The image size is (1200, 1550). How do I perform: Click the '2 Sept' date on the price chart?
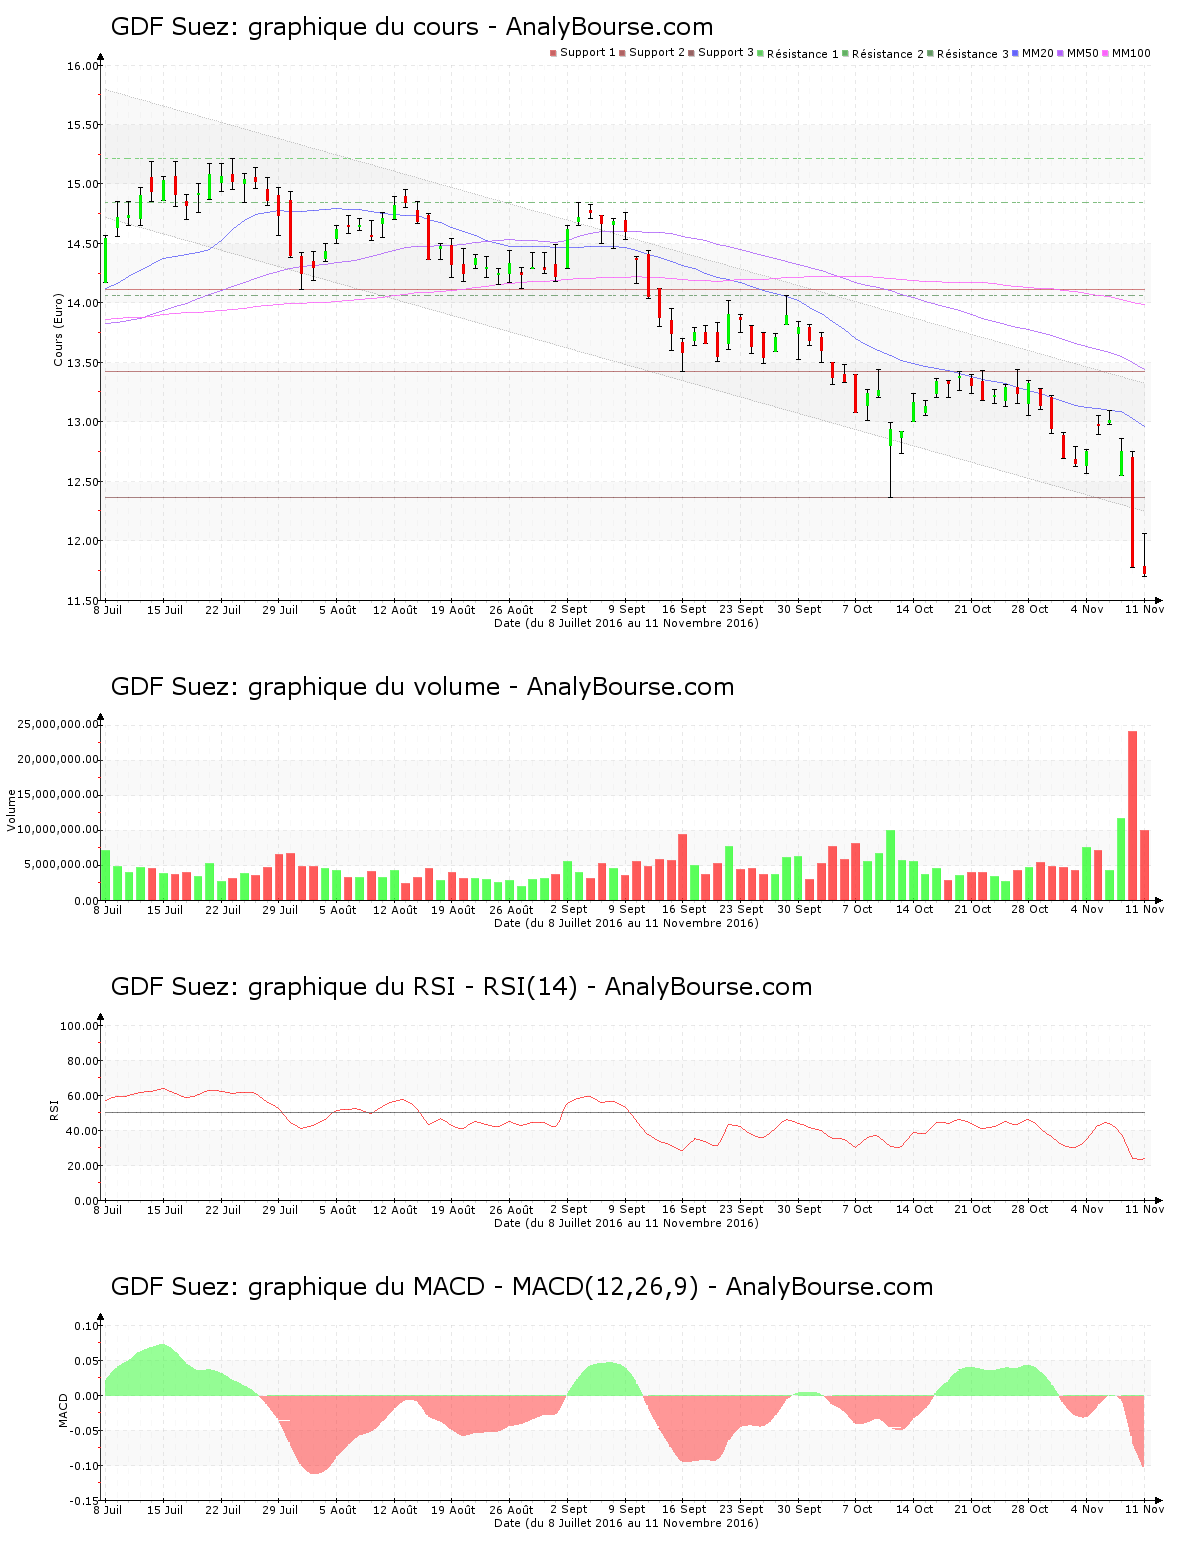[x=569, y=609]
